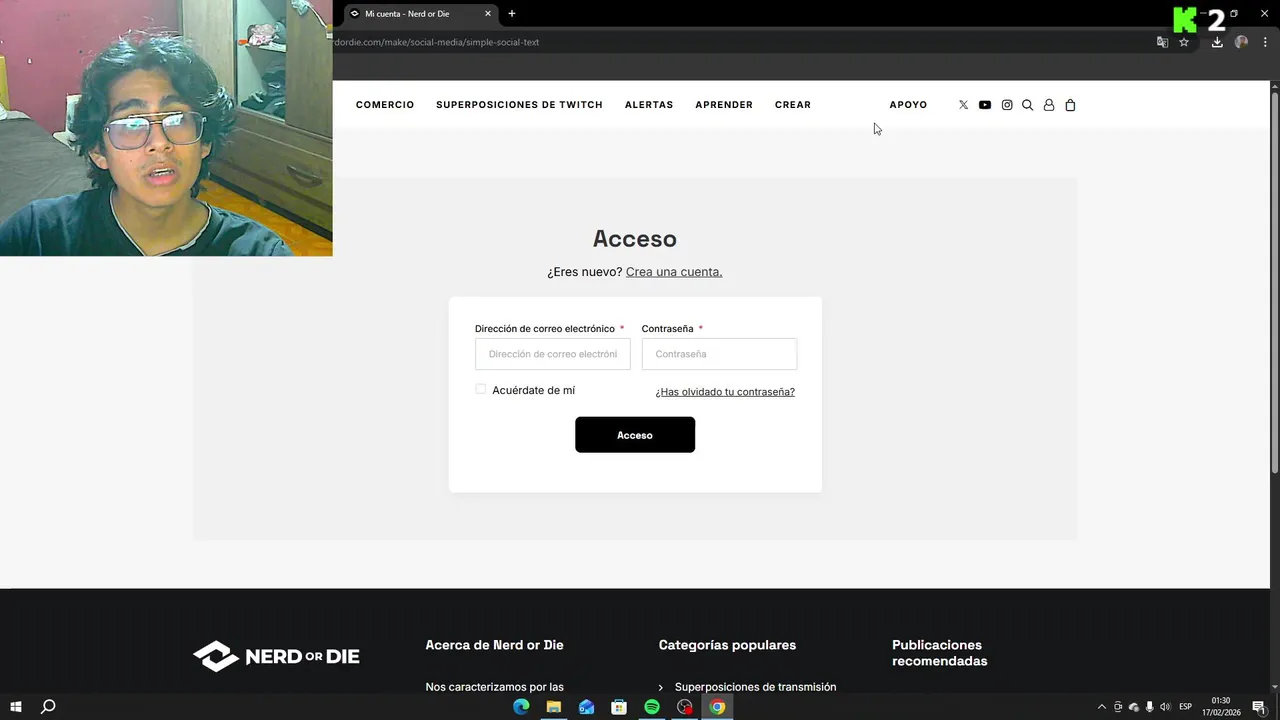The image size is (1280, 720).
Task: Click Categorías populares footer heading
Action: tap(727, 645)
